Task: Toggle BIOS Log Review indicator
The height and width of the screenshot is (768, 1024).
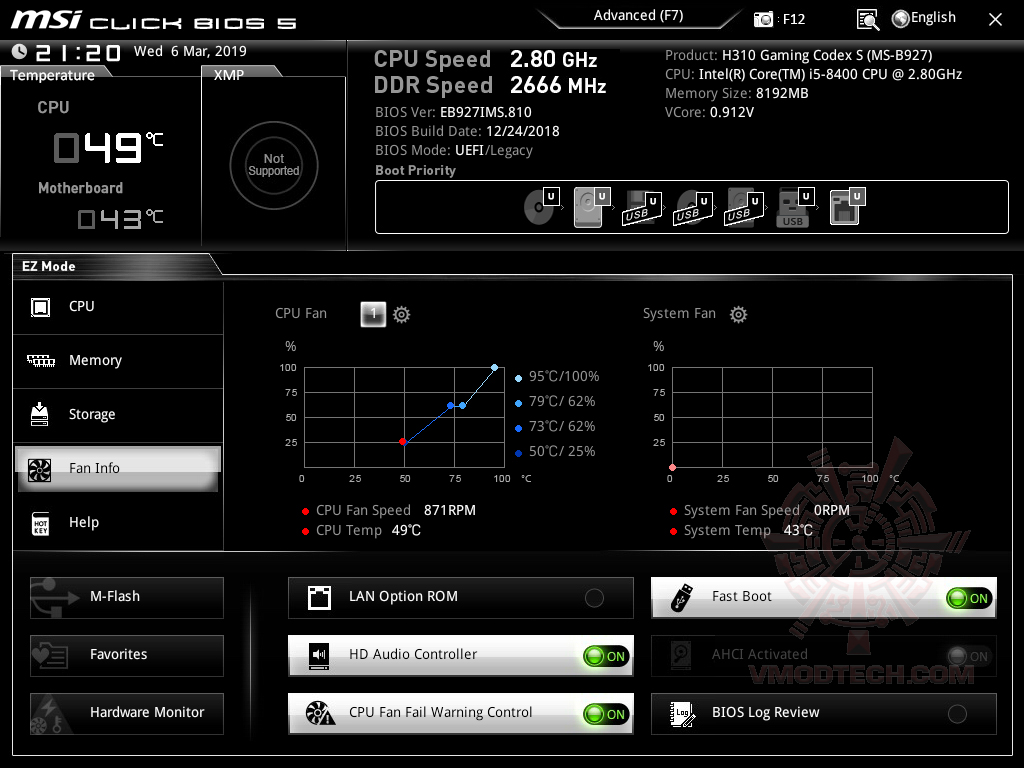Action: pyautogui.click(x=957, y=714)
